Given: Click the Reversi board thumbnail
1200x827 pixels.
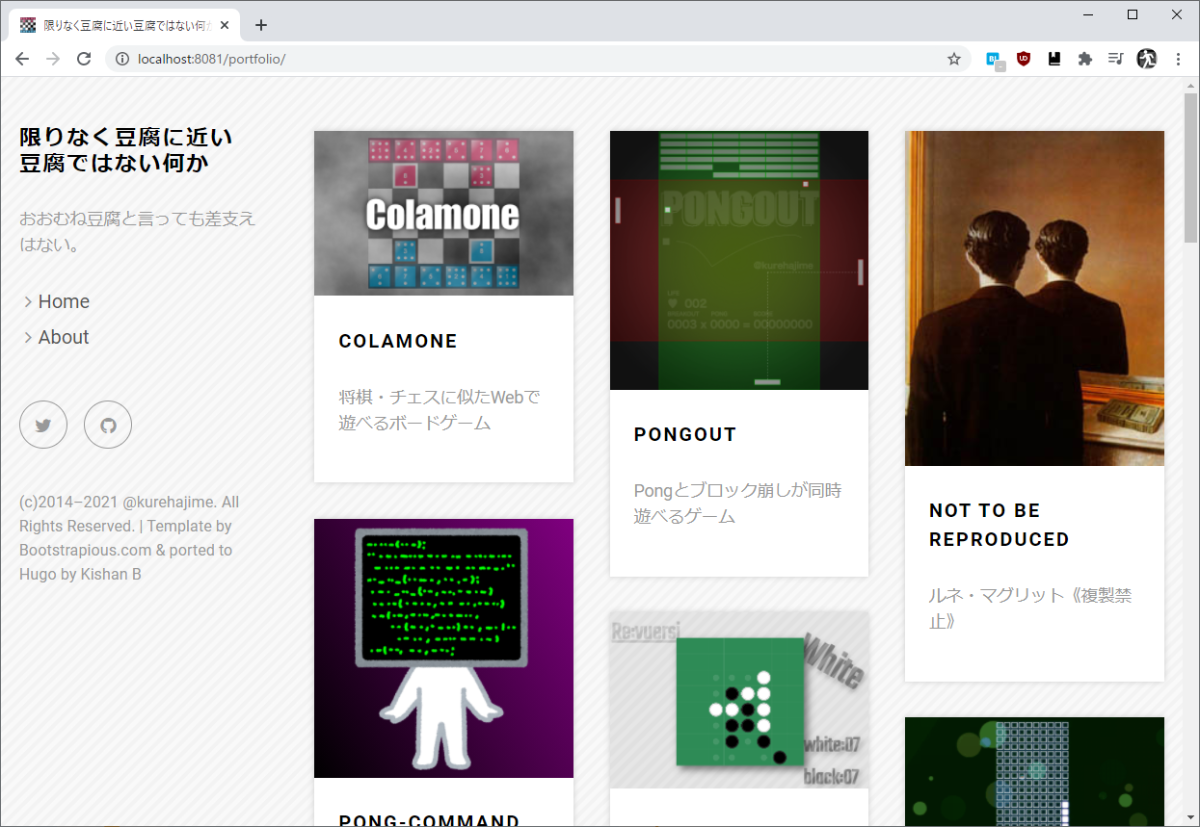Looking at the screenshot, I should (739, 700).
